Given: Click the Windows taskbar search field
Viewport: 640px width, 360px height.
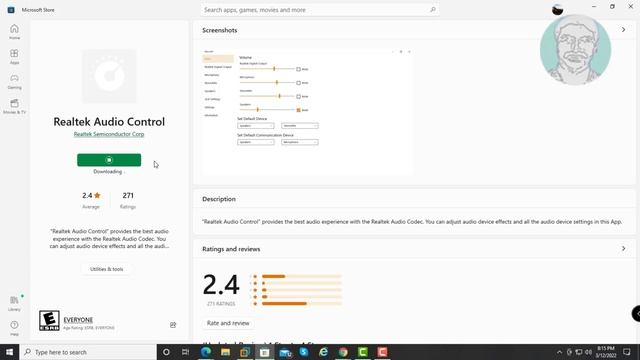Looking at the screenshot, I should click(88, 352).
